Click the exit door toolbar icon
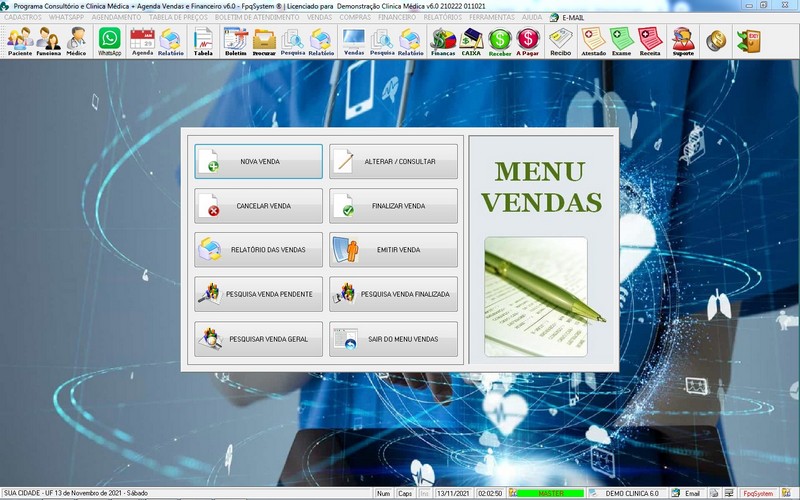This screenshot has width=800, height=500. [x=748, y=41]
